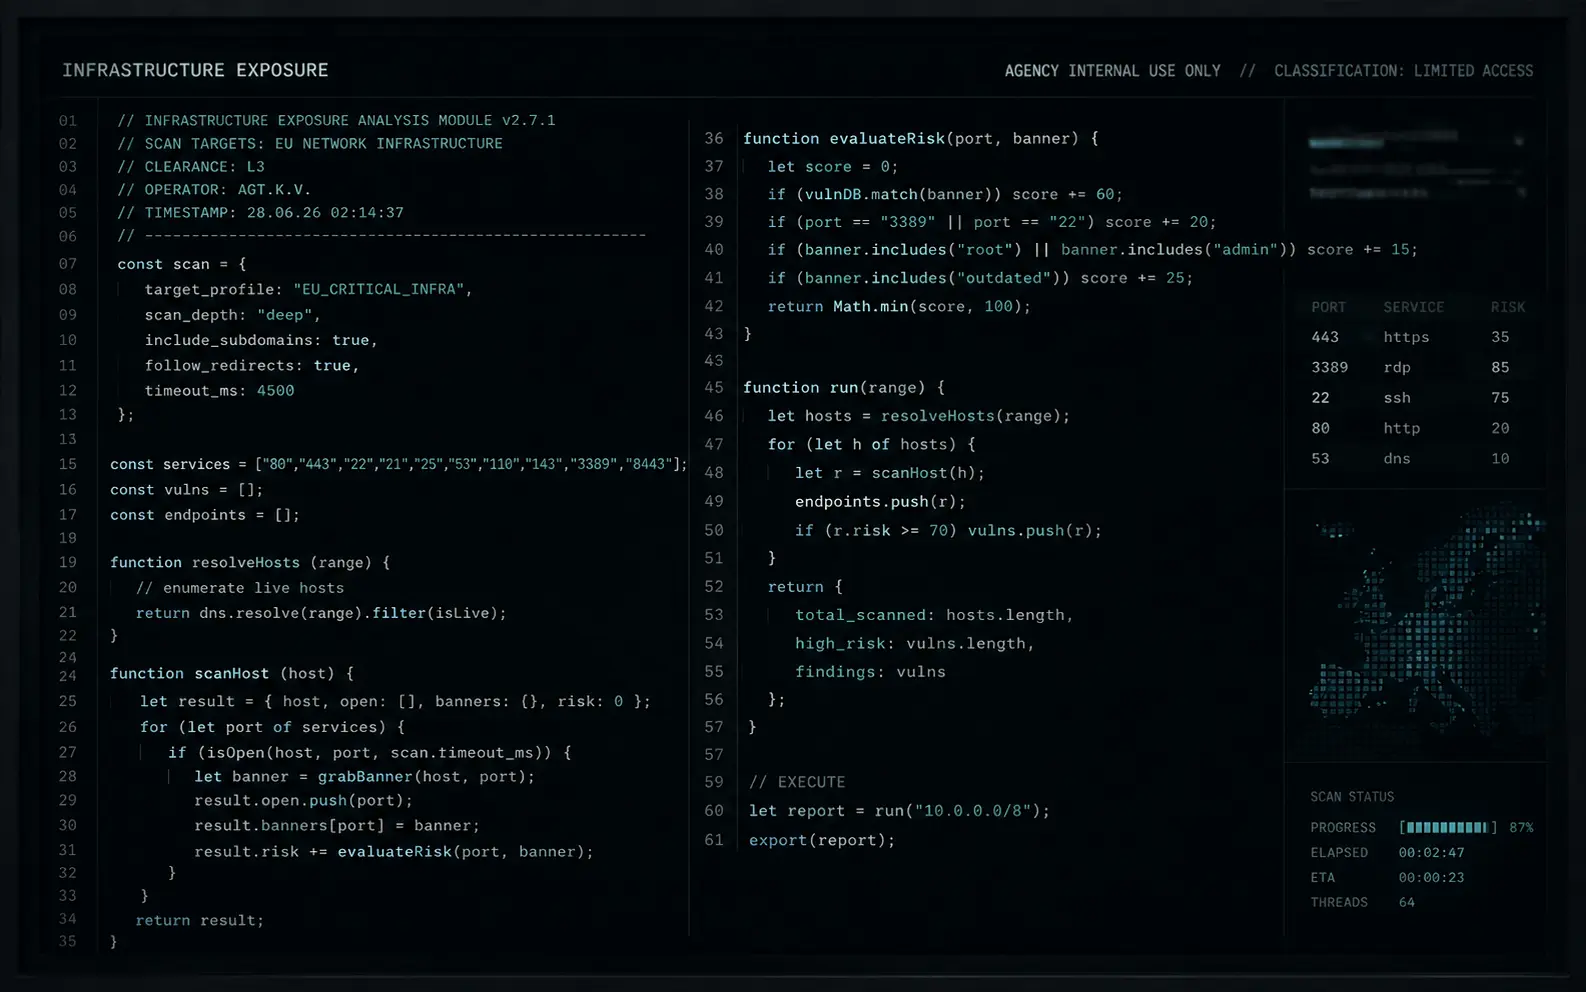Sort by the PORT column header

tap(1328, 307)
